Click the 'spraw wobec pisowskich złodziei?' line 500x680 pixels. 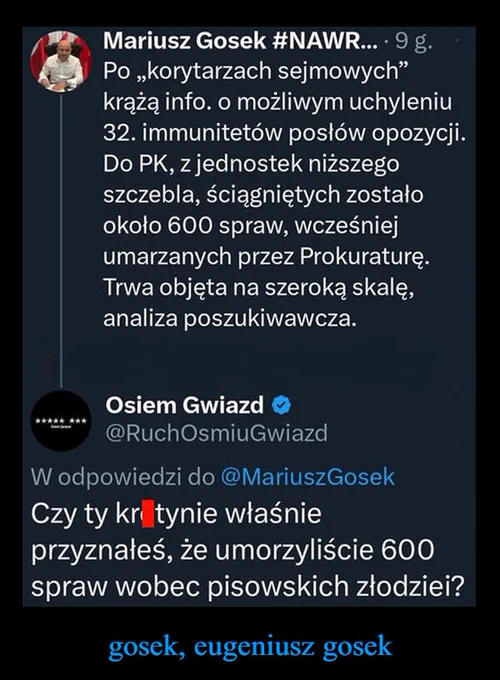[x=248, y=587]
